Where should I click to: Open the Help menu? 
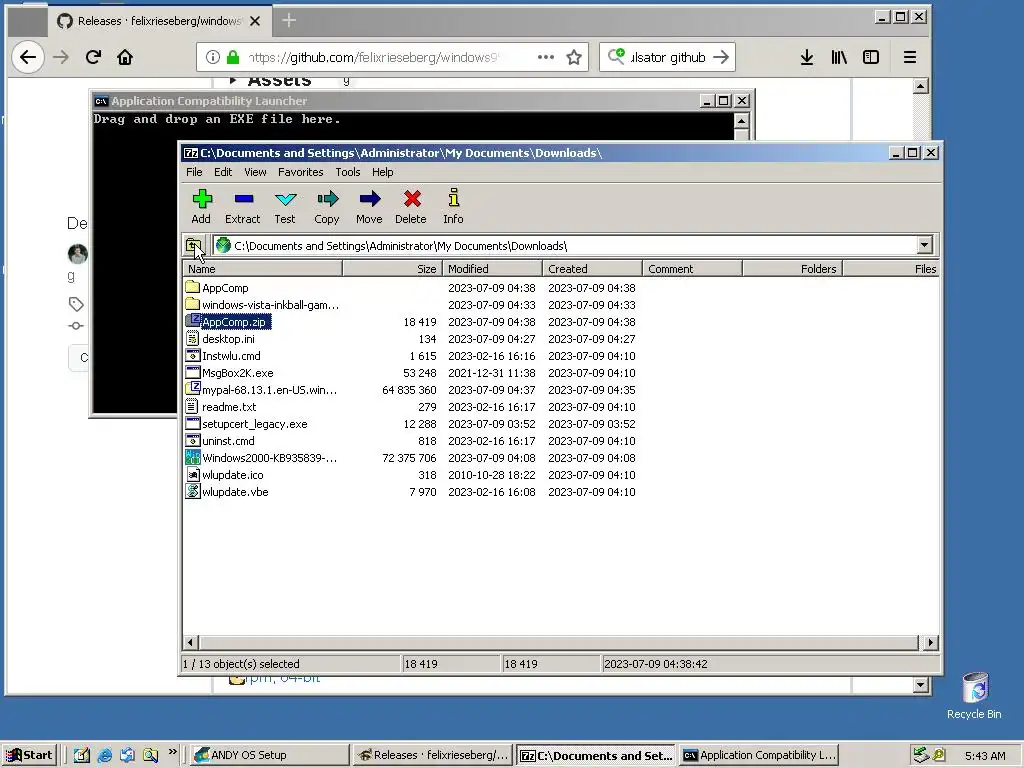point(383,172)
